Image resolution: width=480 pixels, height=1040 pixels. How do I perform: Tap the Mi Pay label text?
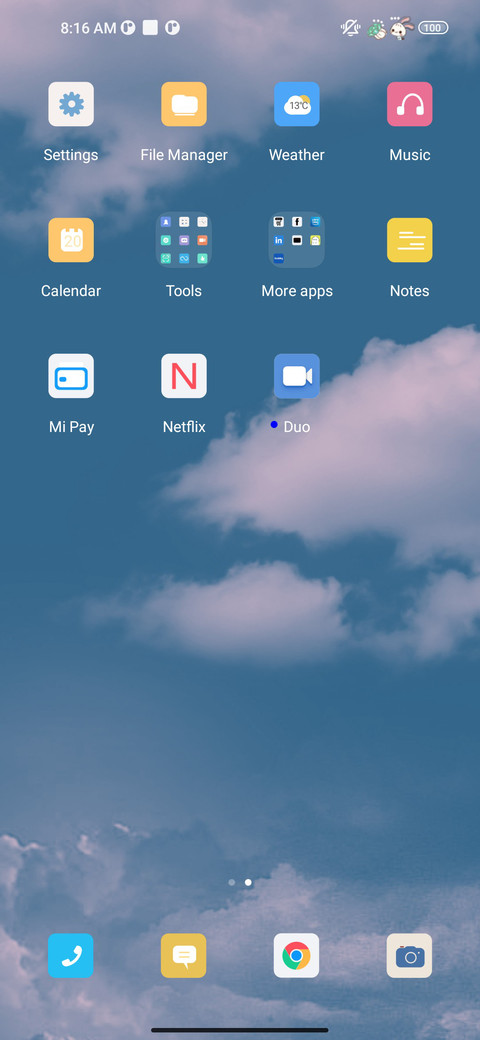tap(71, 427)
